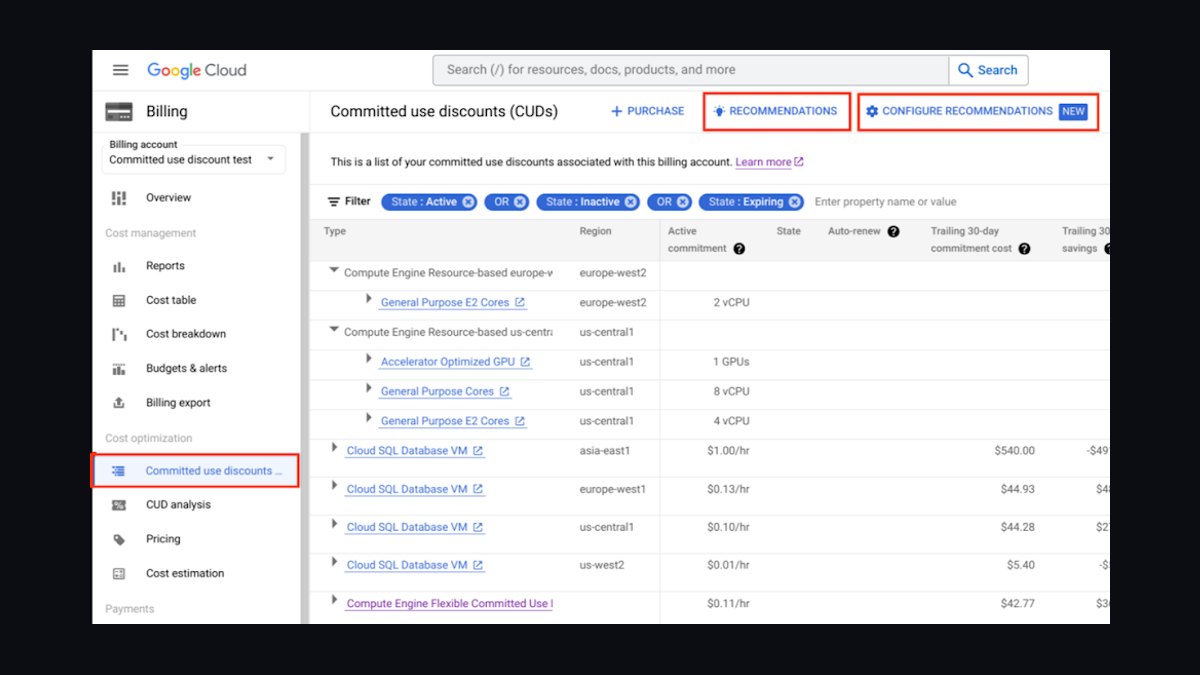Viewport: 1200px width, 675px height.
Task: Open Compute Engine Flexible Committed Use link
Action: [449, 604]
